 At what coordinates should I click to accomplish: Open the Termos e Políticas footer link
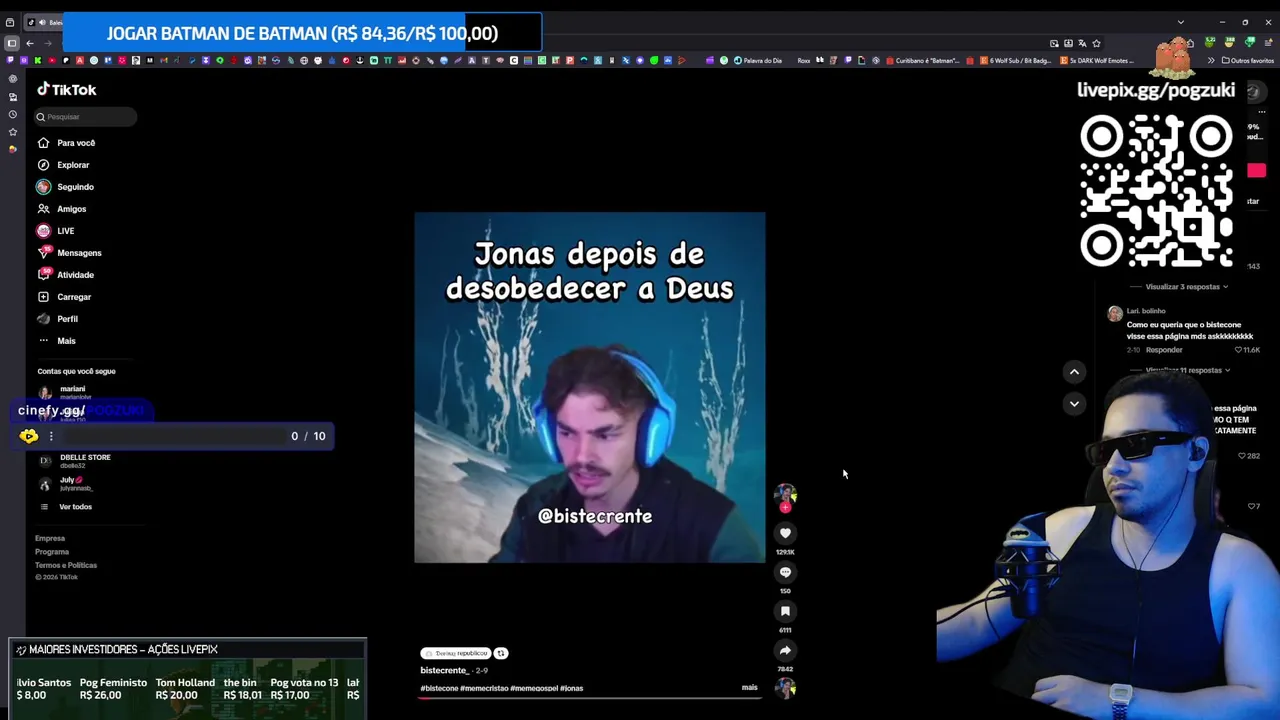point(66,565)
